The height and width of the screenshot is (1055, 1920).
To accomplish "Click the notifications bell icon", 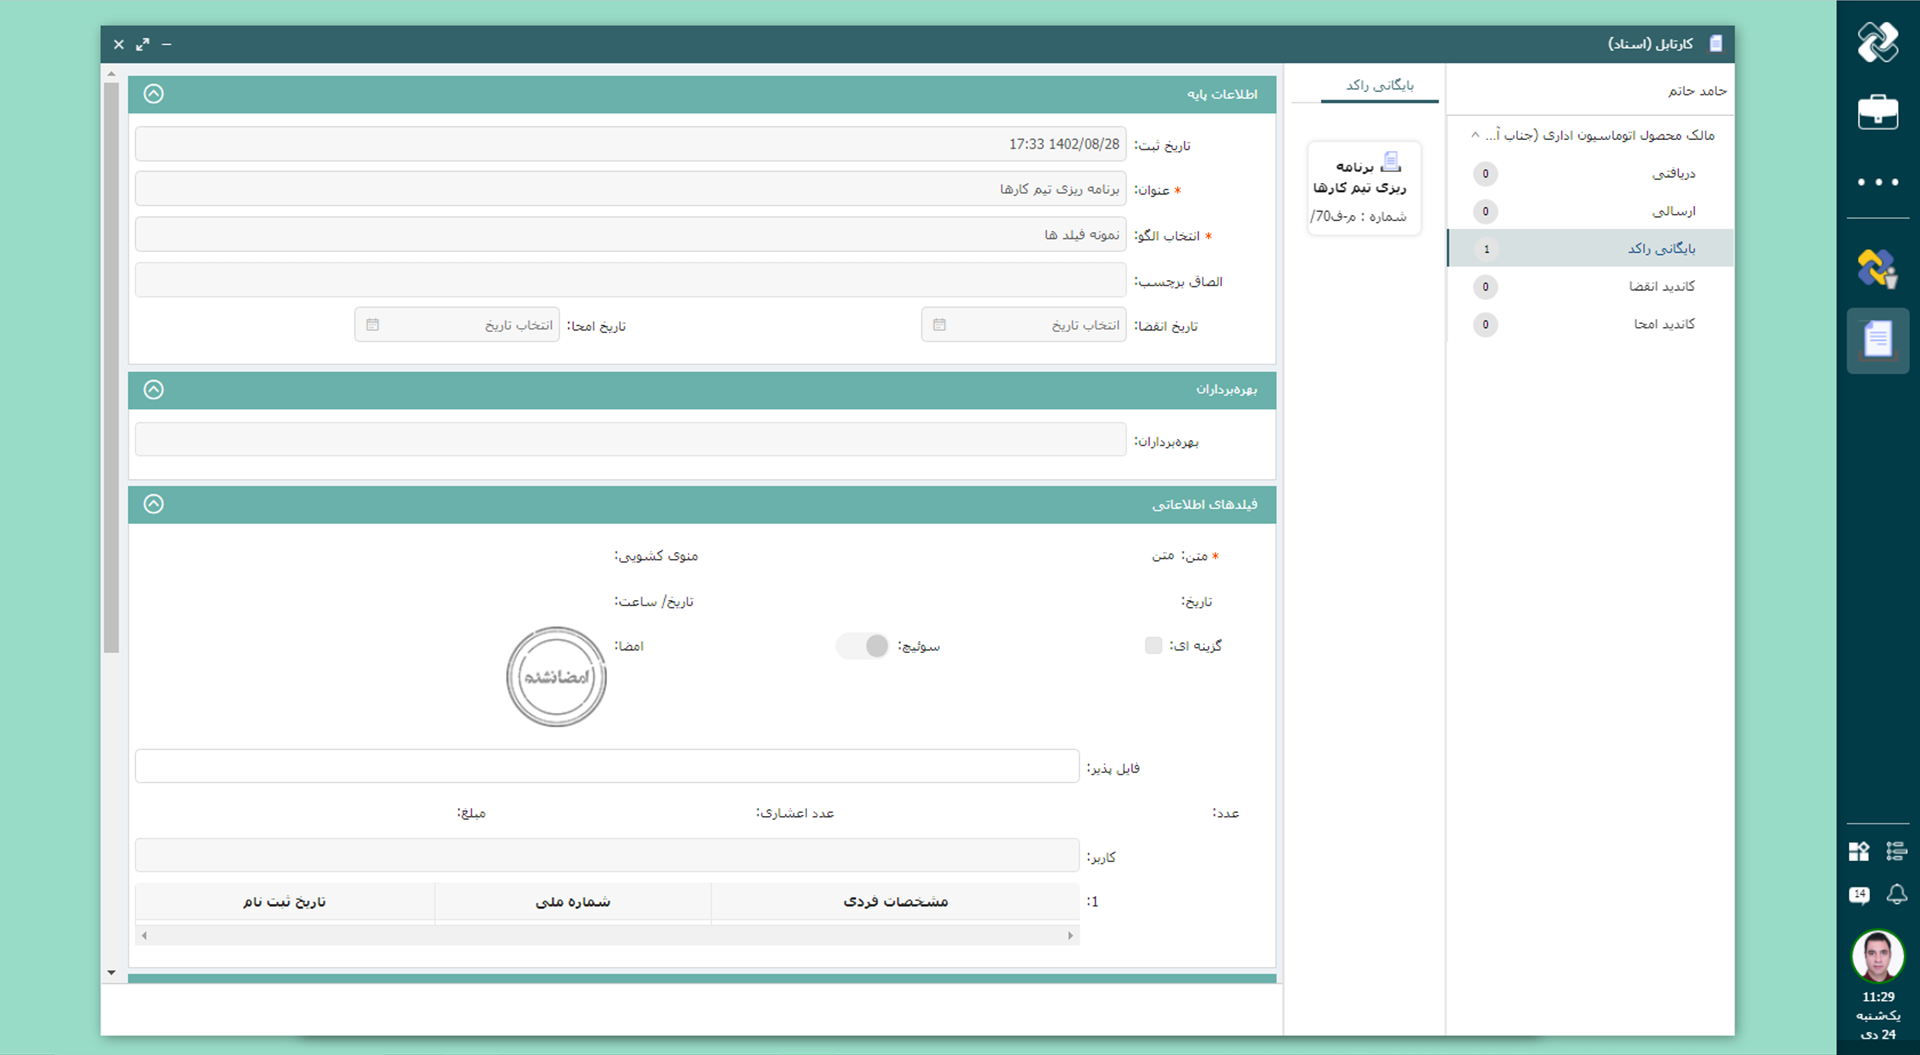I will click(x=1896, y=894).
